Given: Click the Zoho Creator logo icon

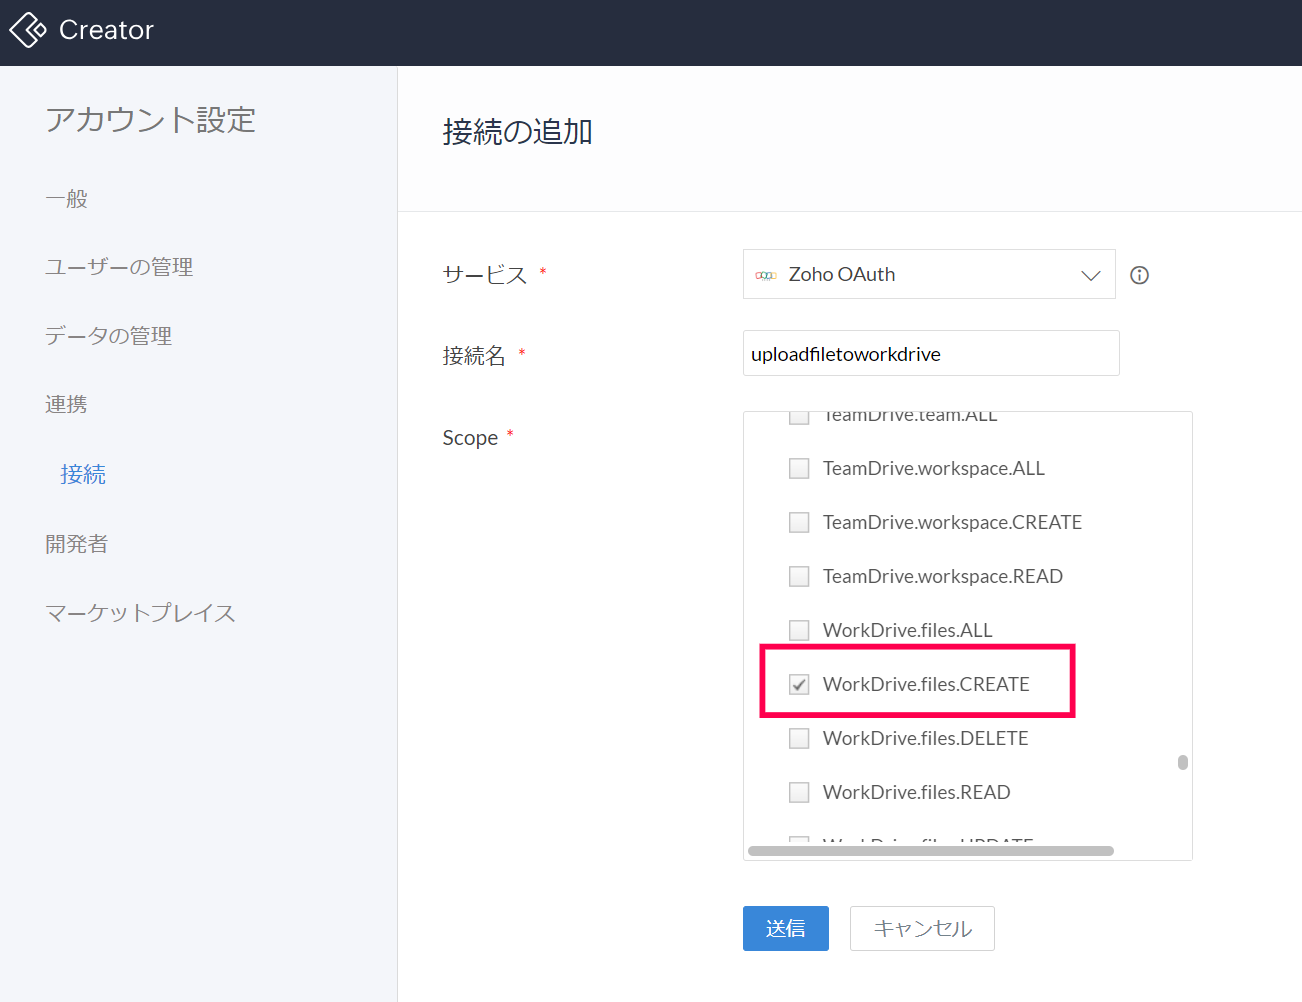Looking at the screenshot, I should (x=28, y=30).
